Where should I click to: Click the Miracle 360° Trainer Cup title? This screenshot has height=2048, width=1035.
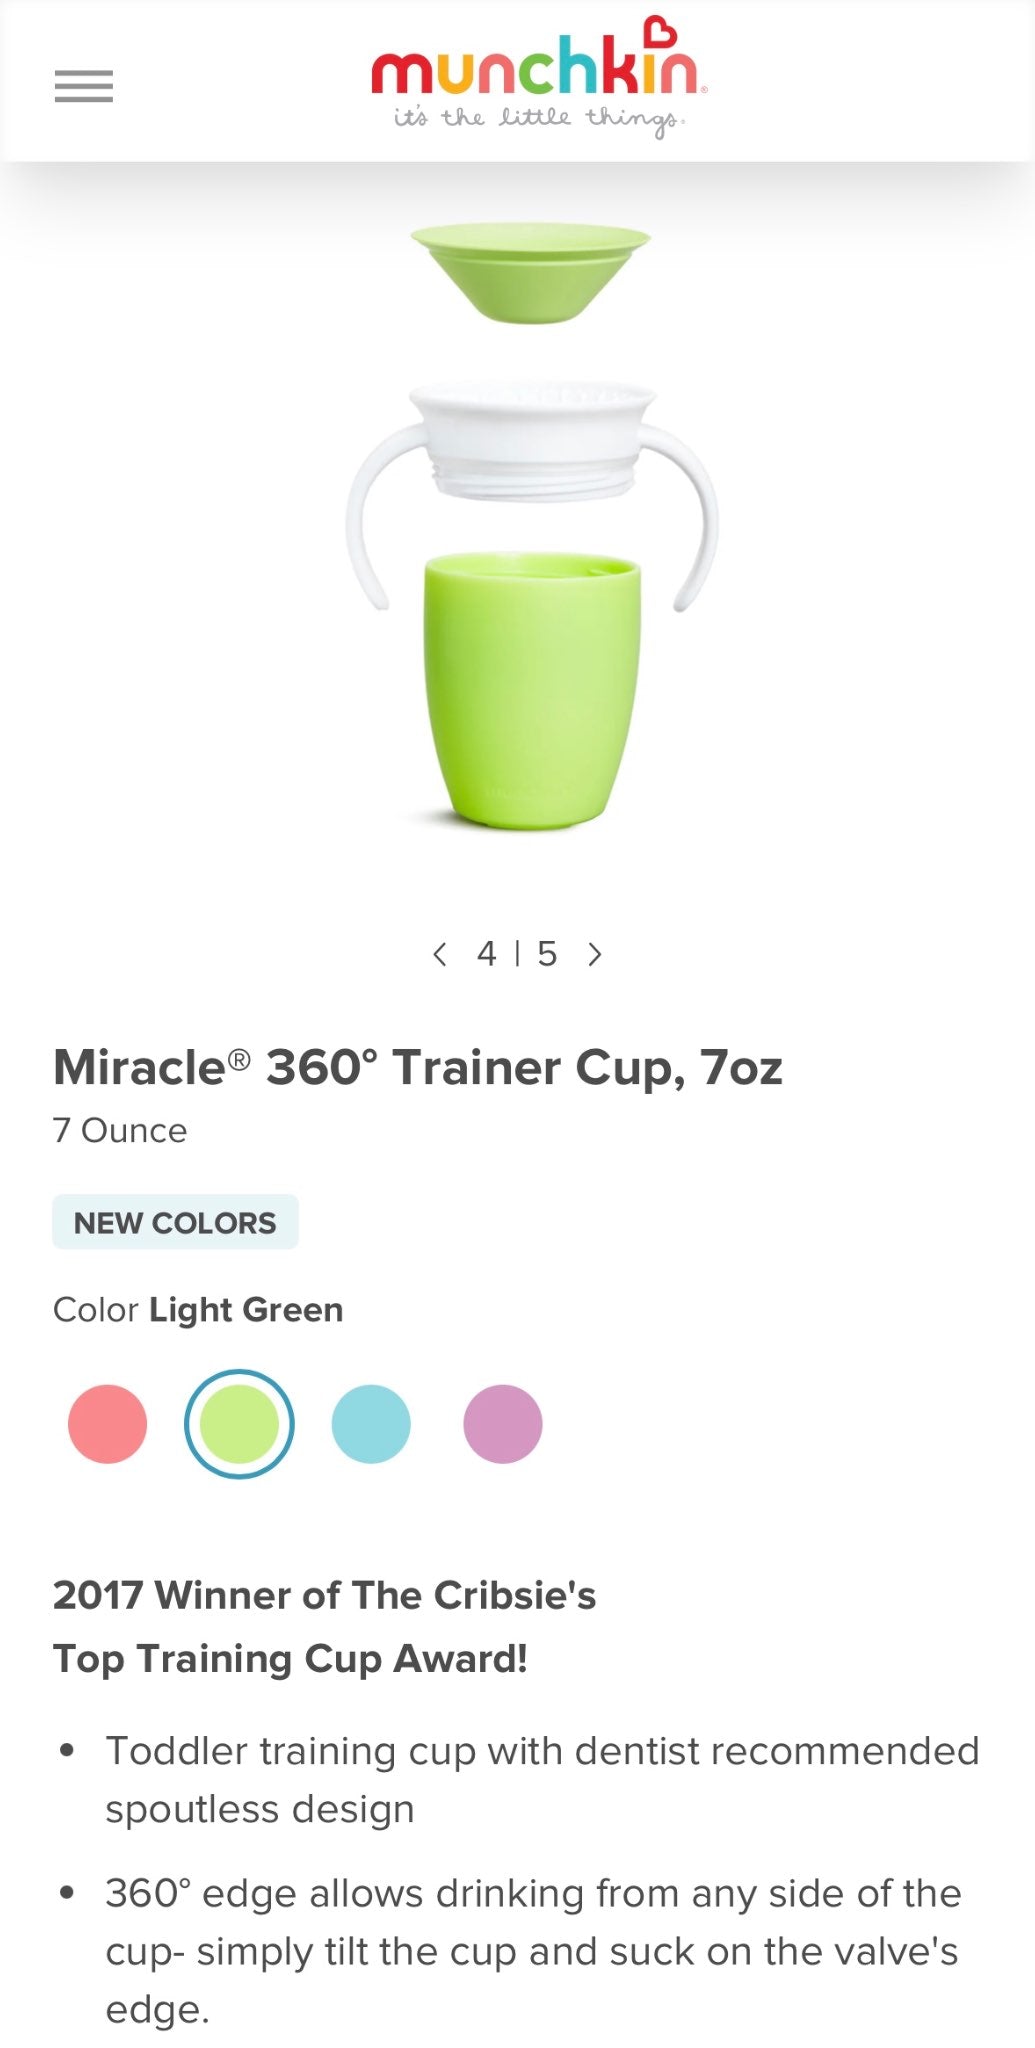point(418,1068)
